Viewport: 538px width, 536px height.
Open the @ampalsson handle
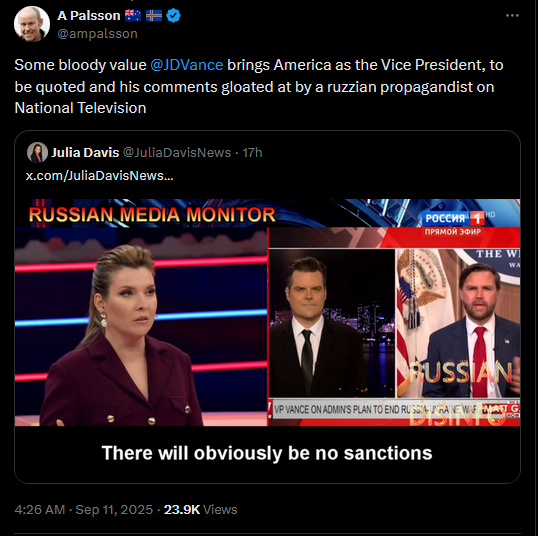tap(97, 34)
